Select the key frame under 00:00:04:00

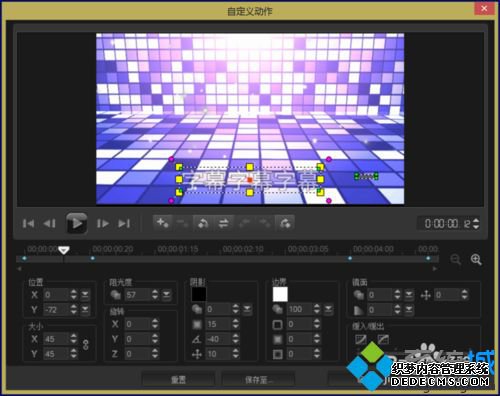click(350, 258)
